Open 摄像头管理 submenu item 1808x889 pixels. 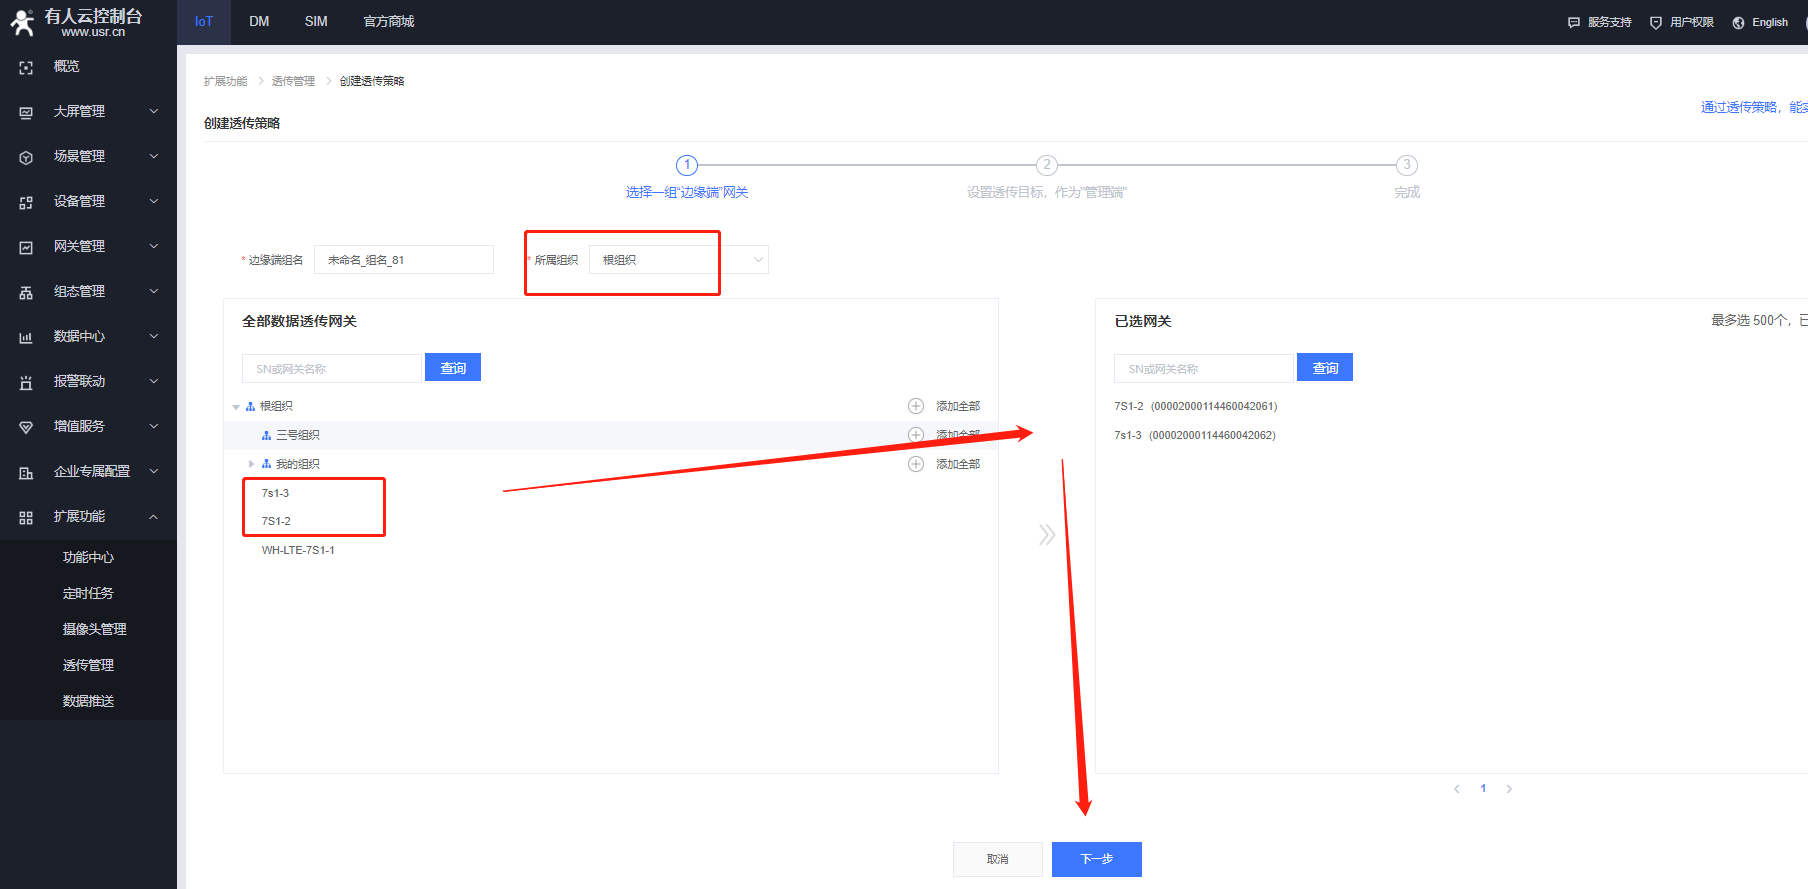pos(94,629)
